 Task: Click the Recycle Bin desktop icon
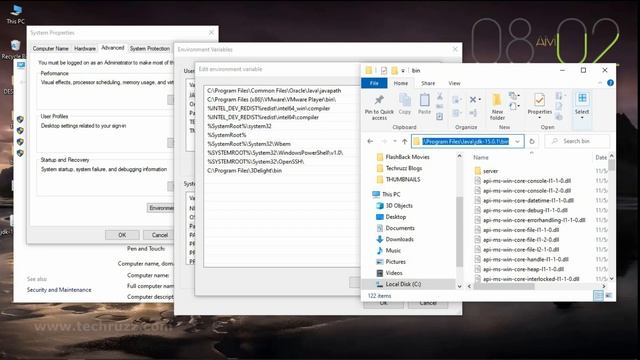coord(15,49)
